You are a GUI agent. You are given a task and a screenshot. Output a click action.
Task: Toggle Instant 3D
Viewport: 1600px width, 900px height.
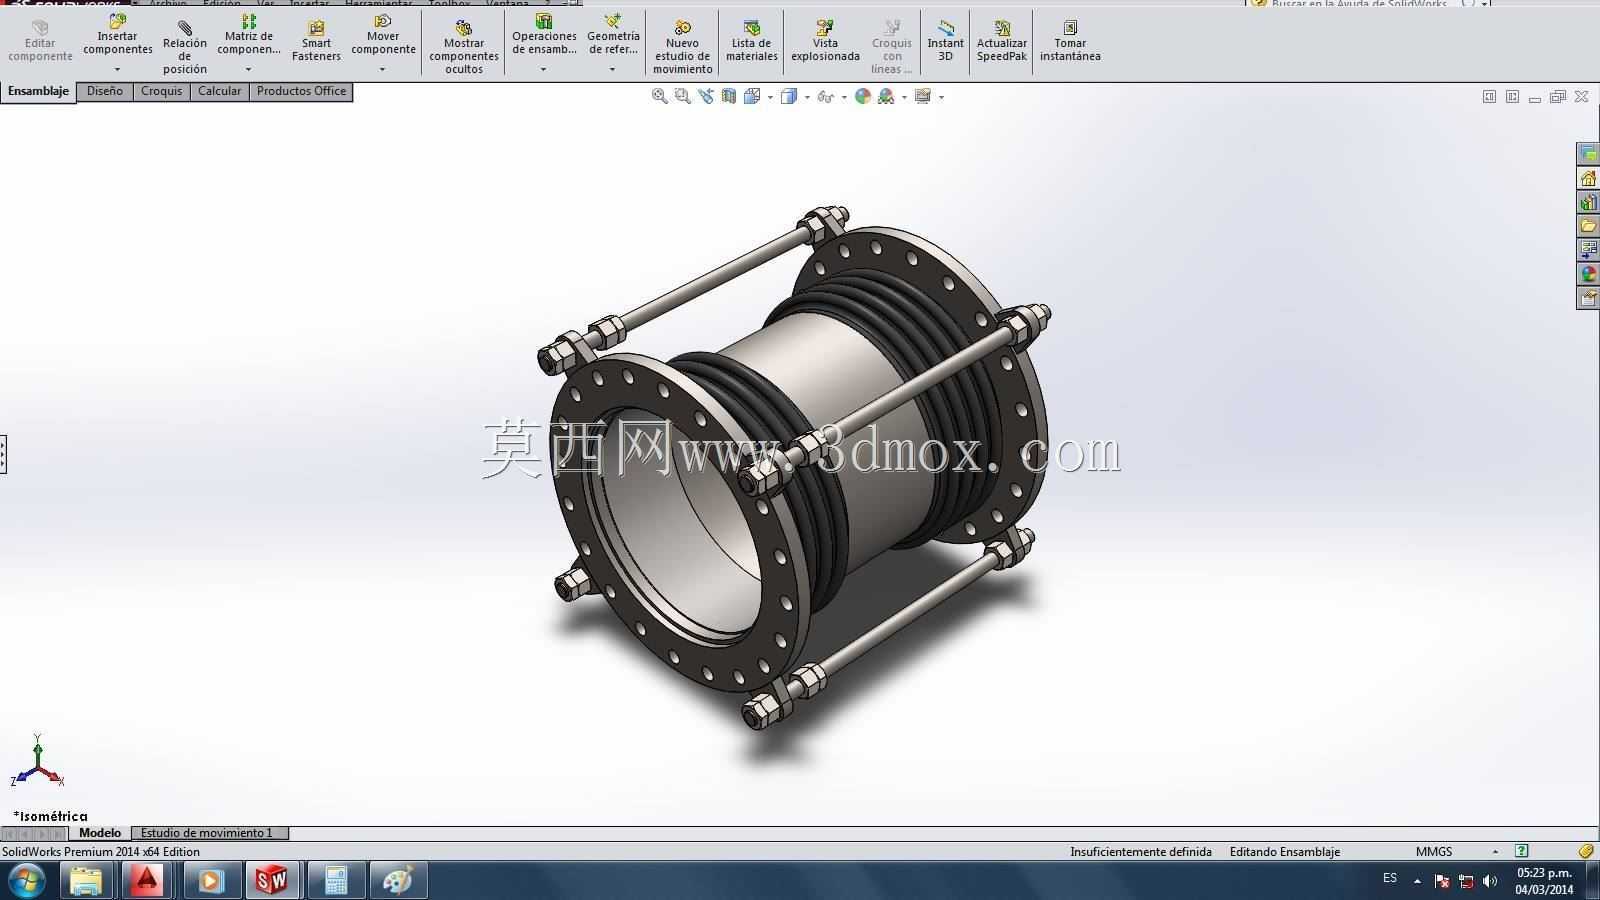tap(945, 41)
